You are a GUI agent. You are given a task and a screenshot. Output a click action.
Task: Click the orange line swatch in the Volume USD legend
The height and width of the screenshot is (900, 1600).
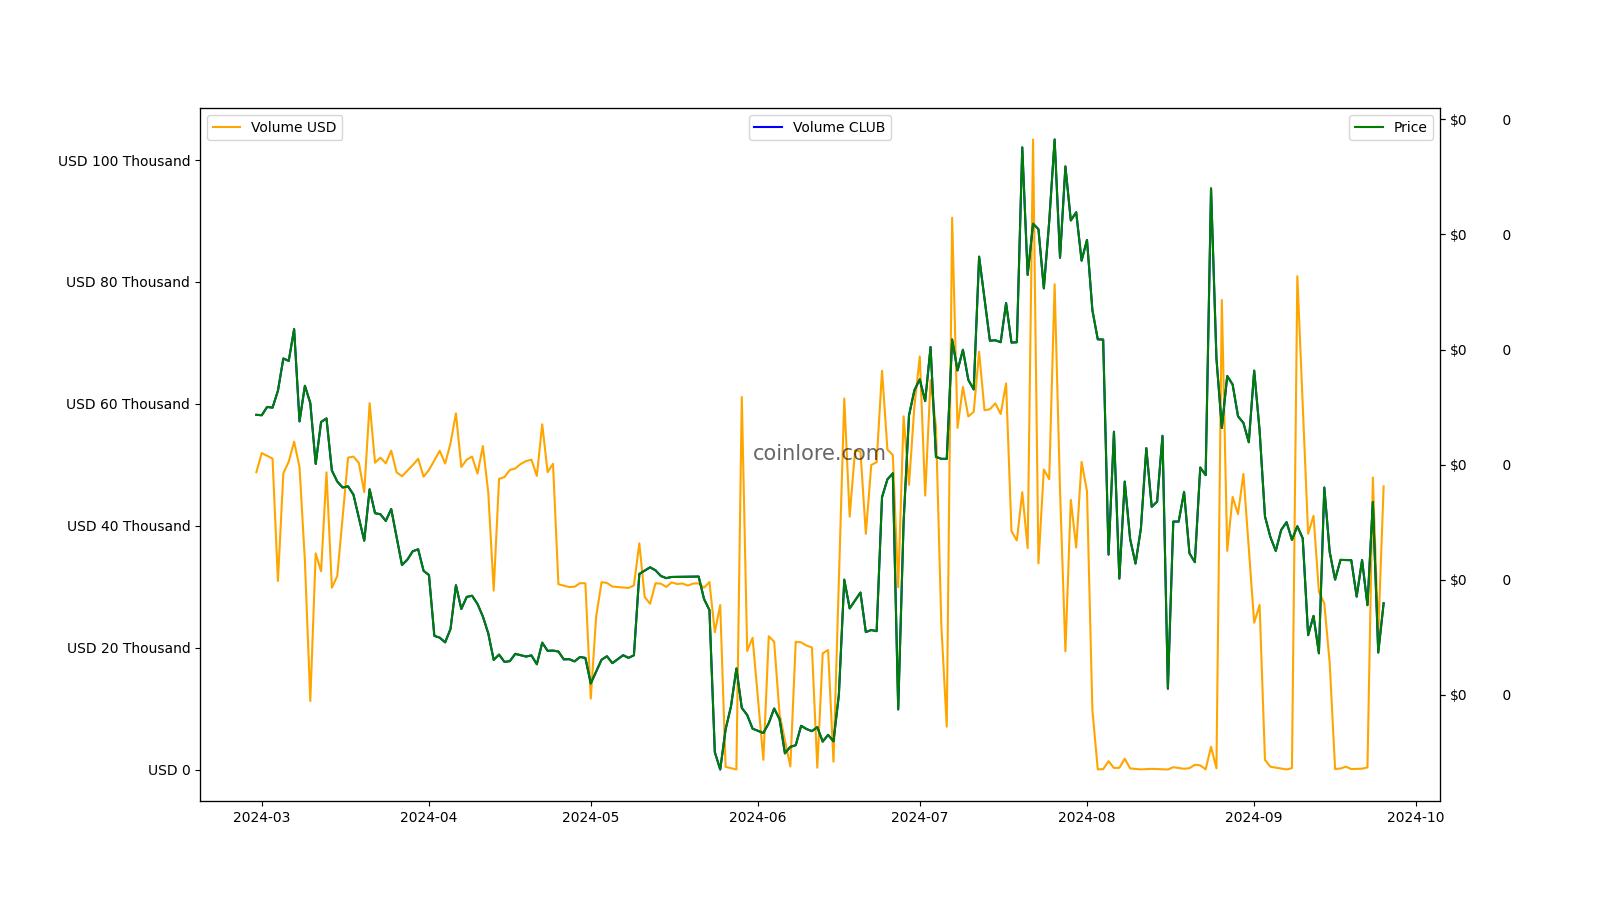pyautogui.click(x=227, y=127)
